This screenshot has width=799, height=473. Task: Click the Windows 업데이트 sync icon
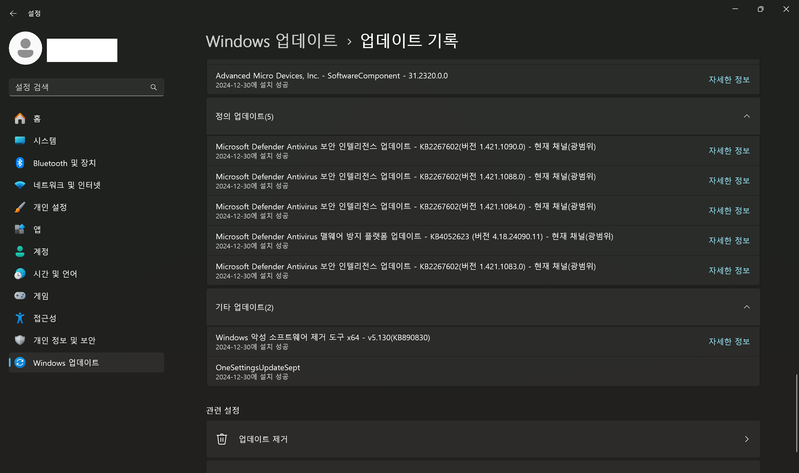[x=20, y=362]
